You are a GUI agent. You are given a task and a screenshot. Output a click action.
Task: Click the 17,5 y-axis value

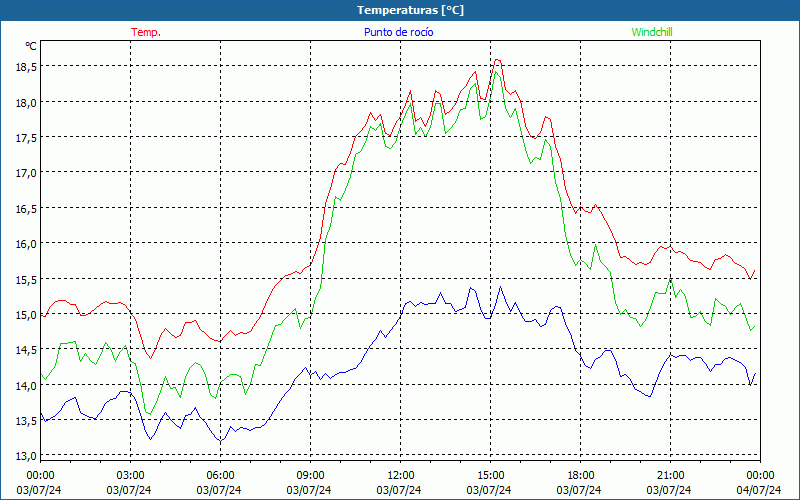click(26, 137)
